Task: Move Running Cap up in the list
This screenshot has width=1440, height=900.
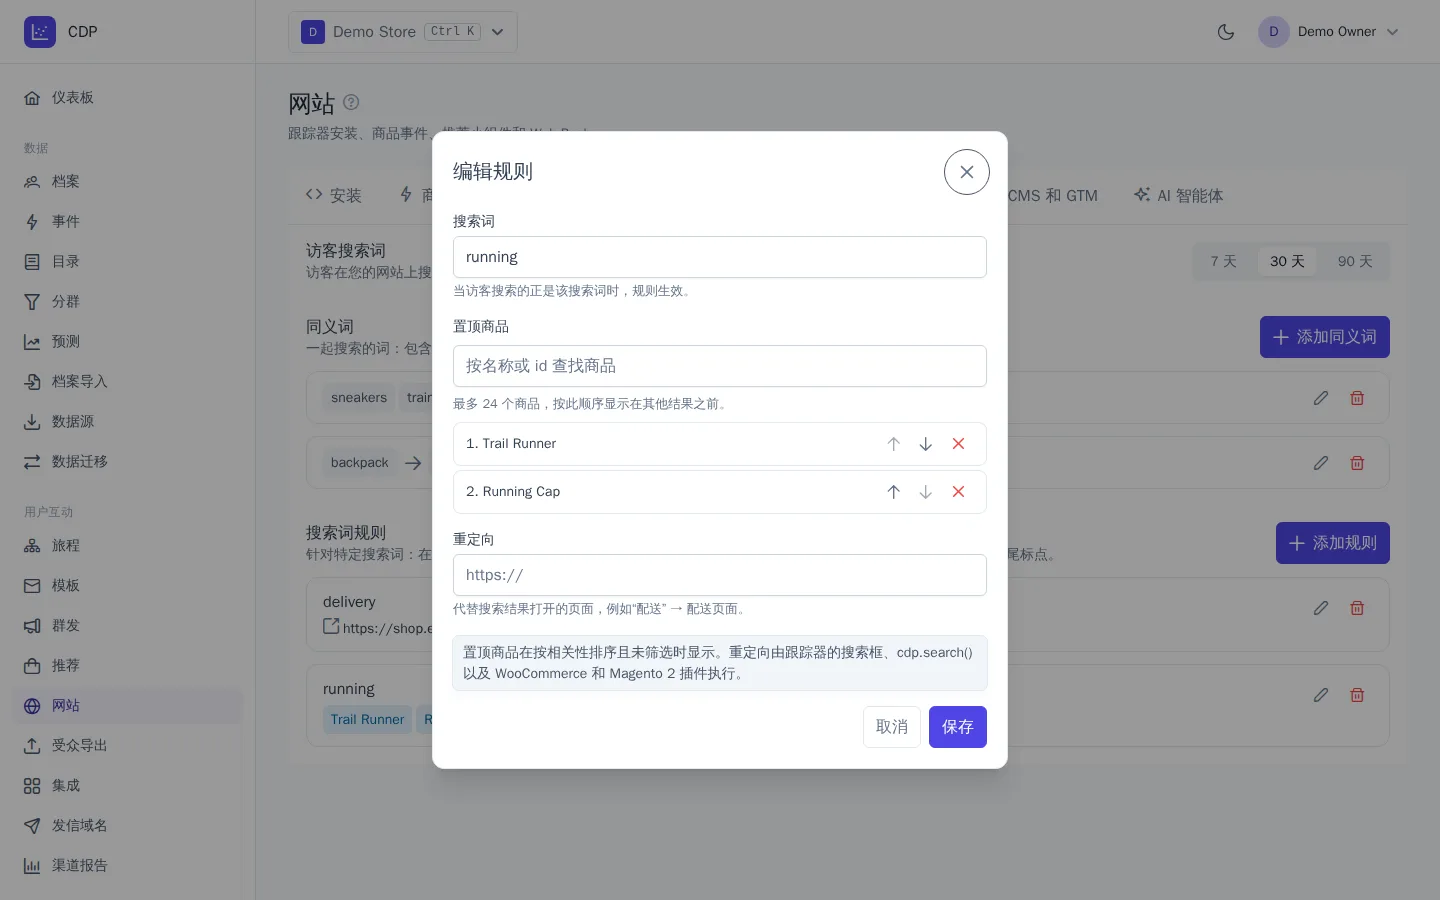Action: tap(894, 492)
